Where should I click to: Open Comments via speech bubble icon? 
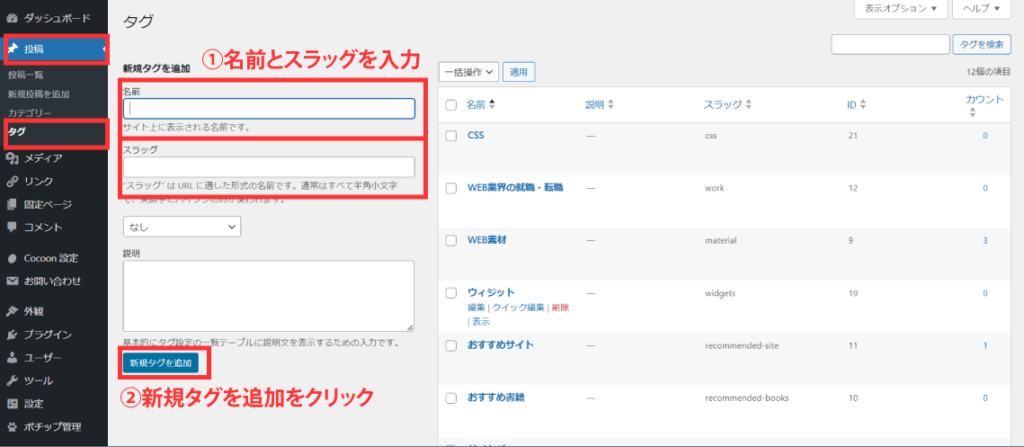tap(12, 227)
